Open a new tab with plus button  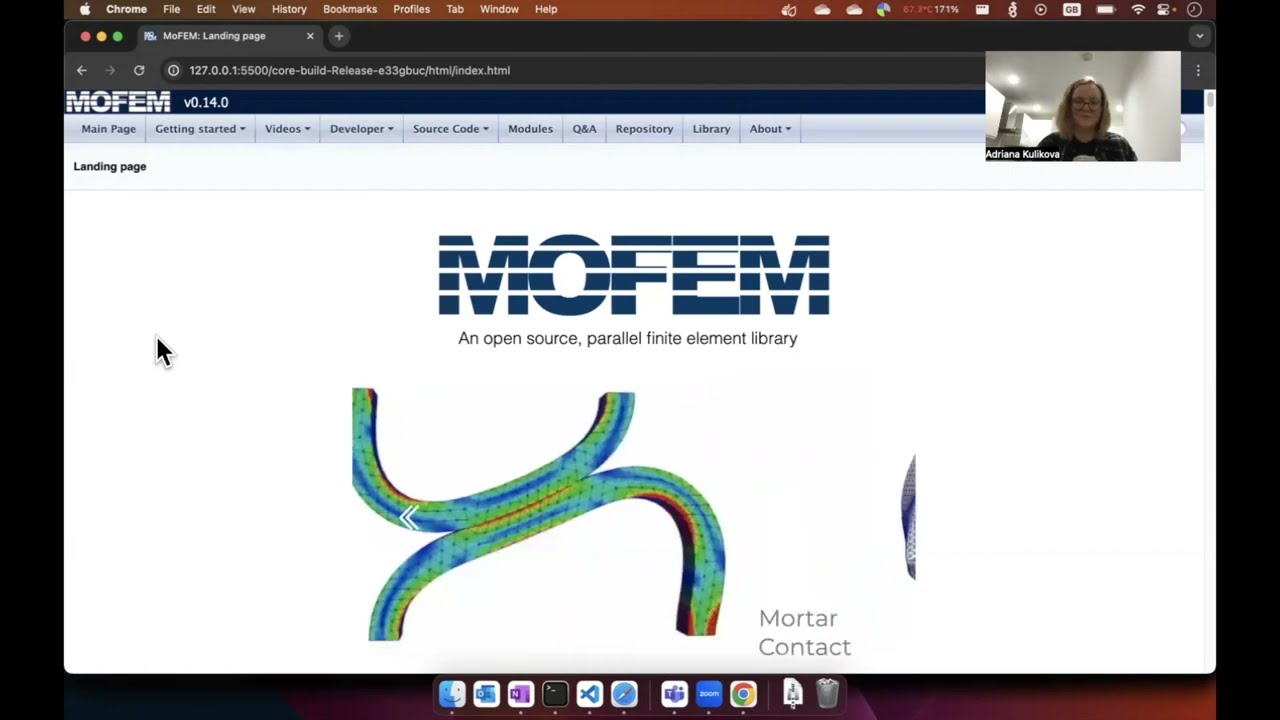click(x=339, y=36)
